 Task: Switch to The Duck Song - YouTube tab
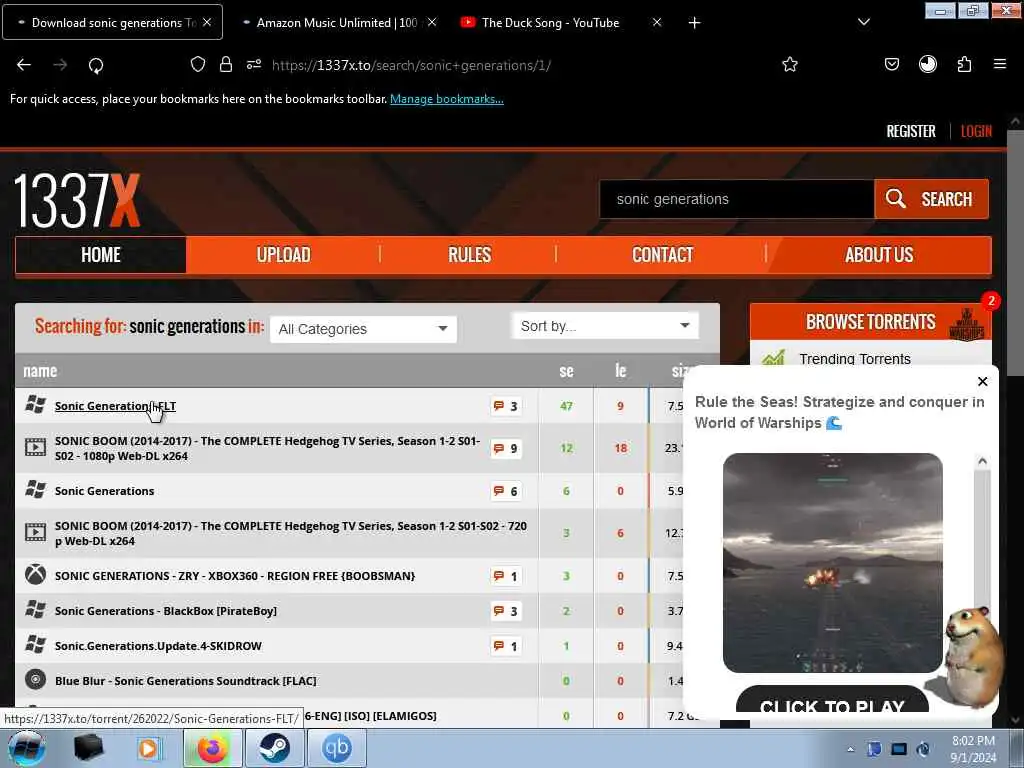pos(550,22)
